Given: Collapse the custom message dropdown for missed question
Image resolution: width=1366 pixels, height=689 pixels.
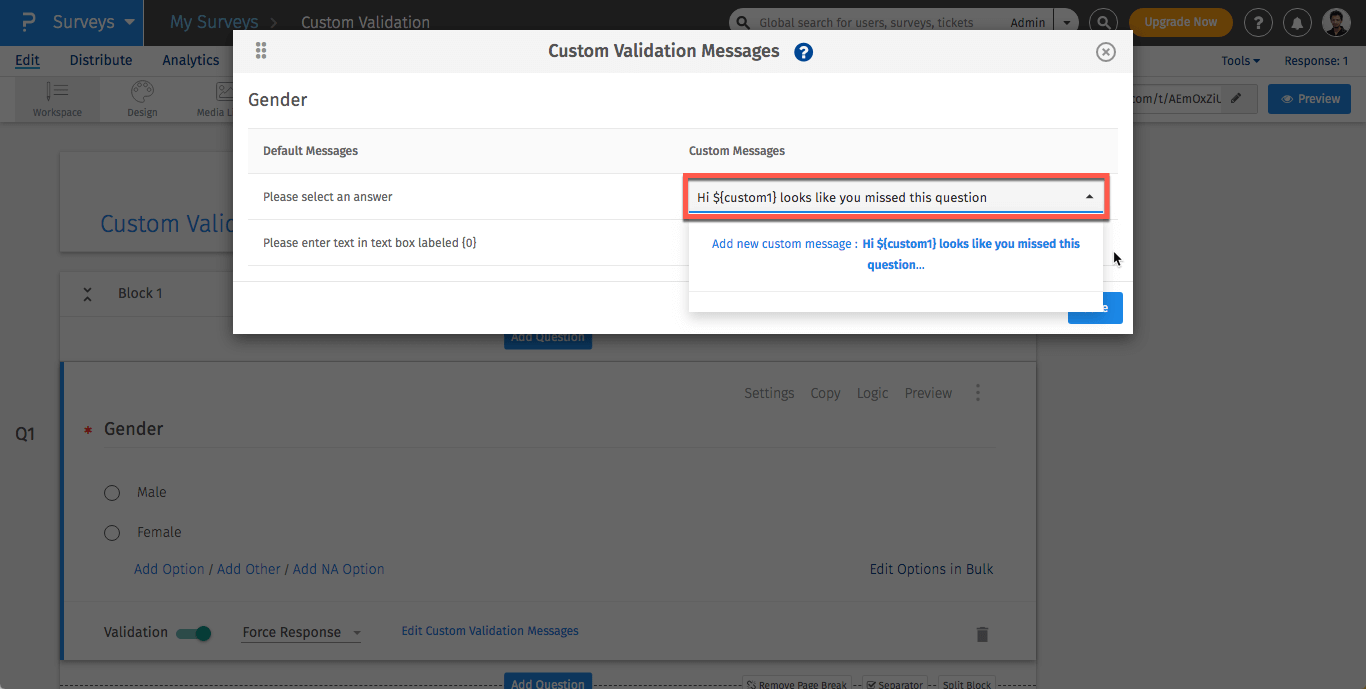Looking at the screenshot, I should 1089,197.
